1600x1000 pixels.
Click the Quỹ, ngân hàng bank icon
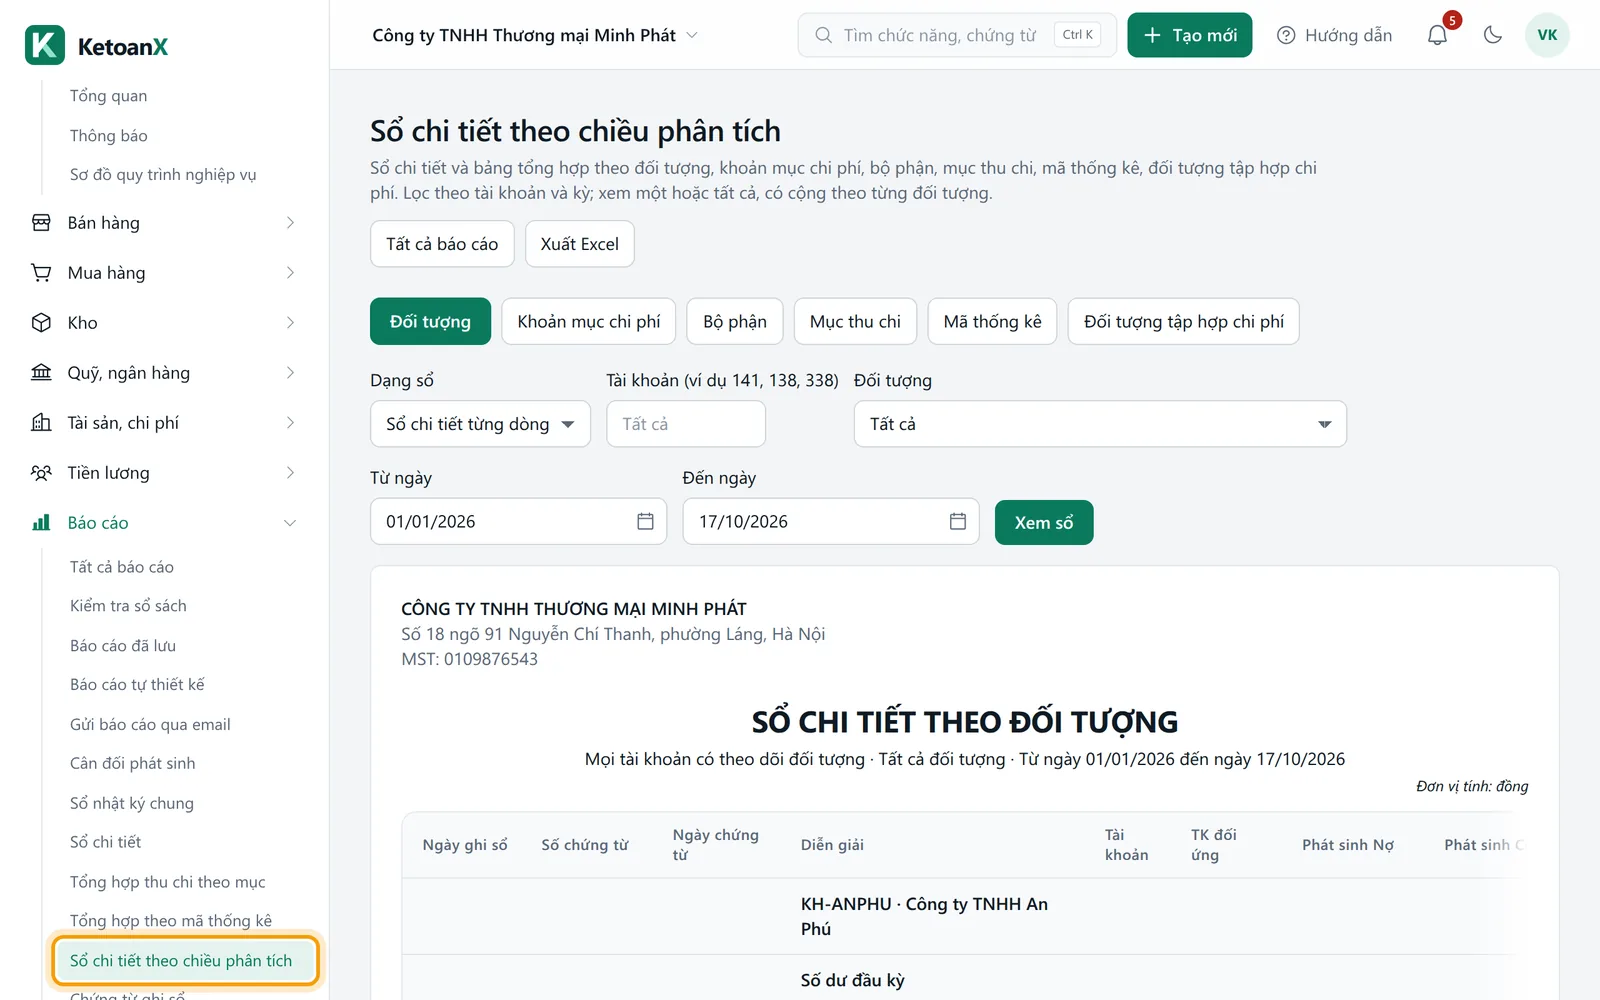click(x=41, y=373)
